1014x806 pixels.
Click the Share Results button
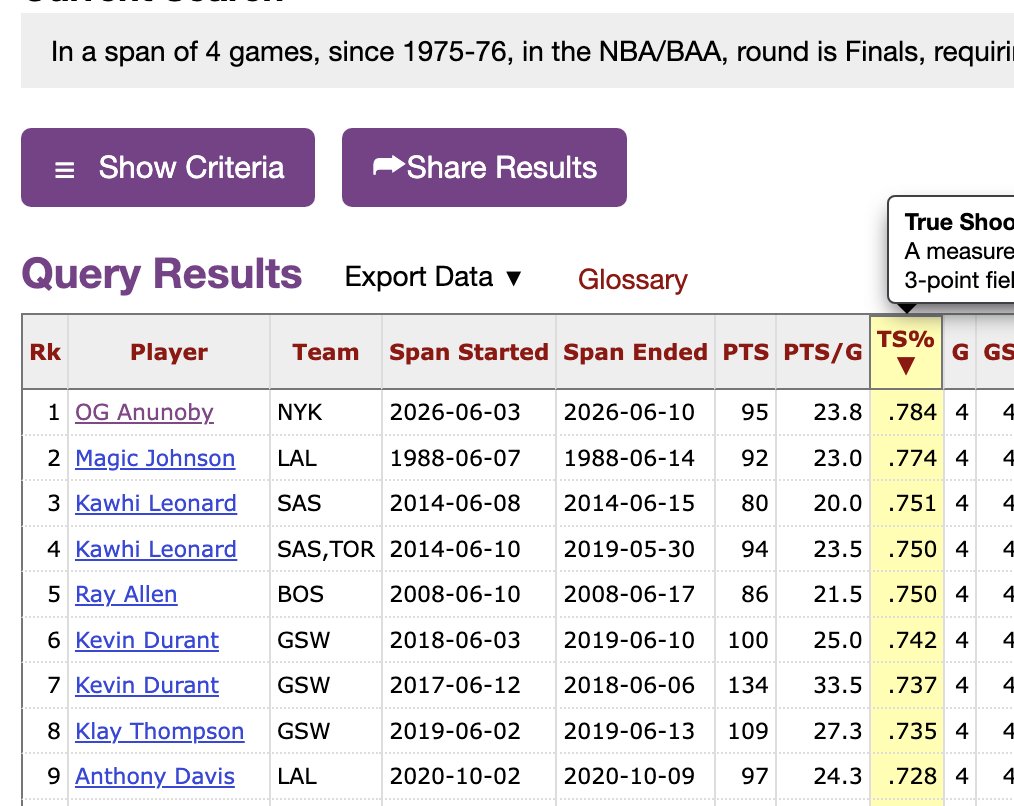pos(484,168)
